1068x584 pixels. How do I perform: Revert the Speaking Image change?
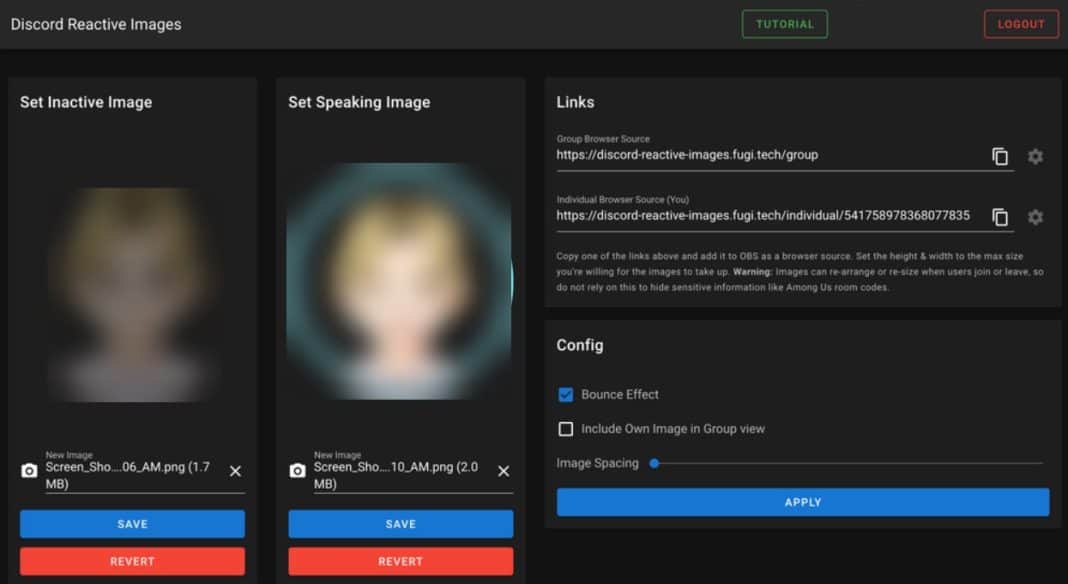[x=400, y=561]
